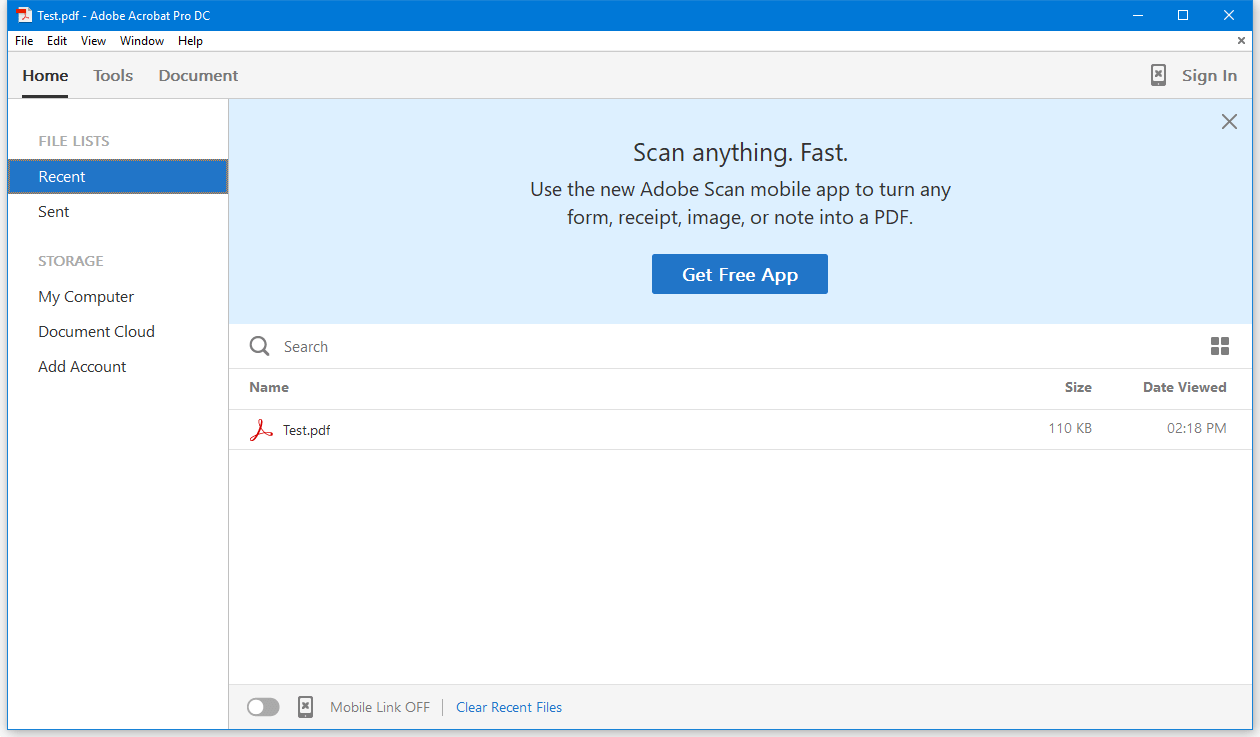Click the Mobile Link OFF label

click(380, 707)
